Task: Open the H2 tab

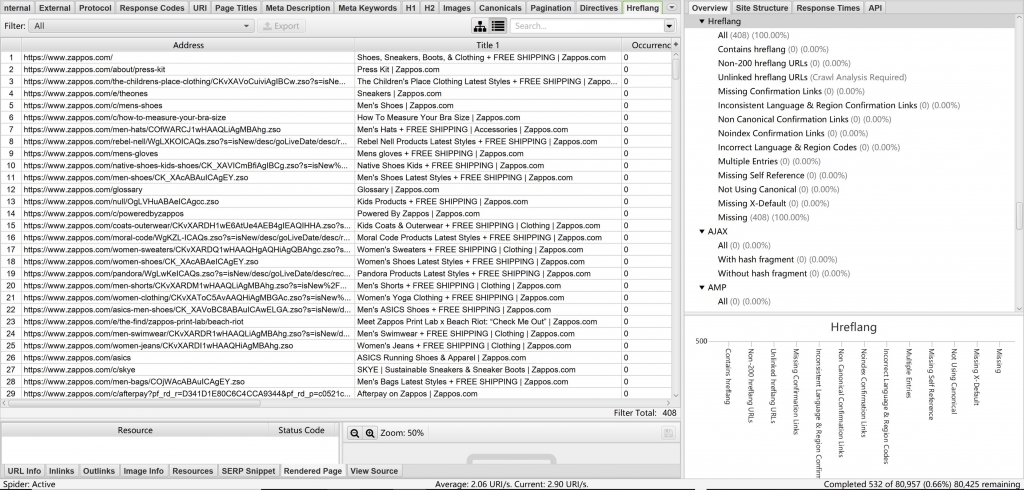Action: point(429,8)
